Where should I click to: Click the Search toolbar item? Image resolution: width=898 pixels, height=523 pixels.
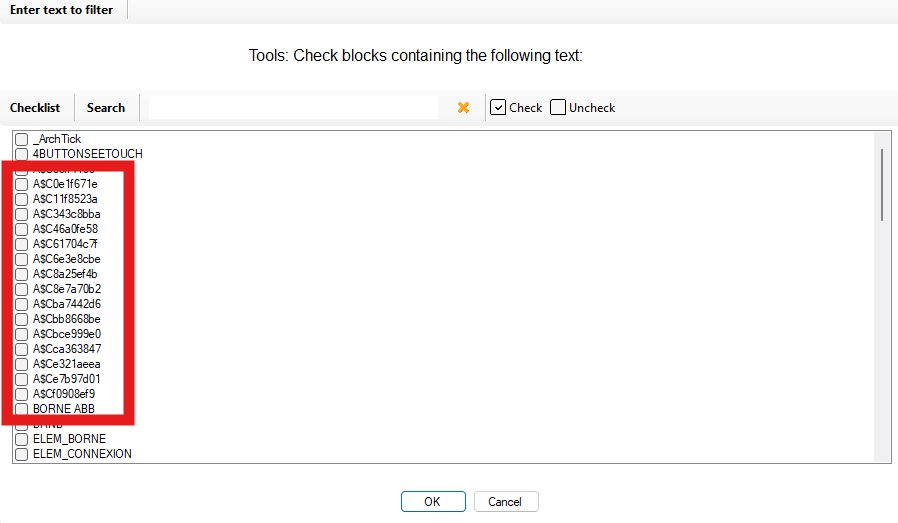pyautogui.click(x=106, y=108)
